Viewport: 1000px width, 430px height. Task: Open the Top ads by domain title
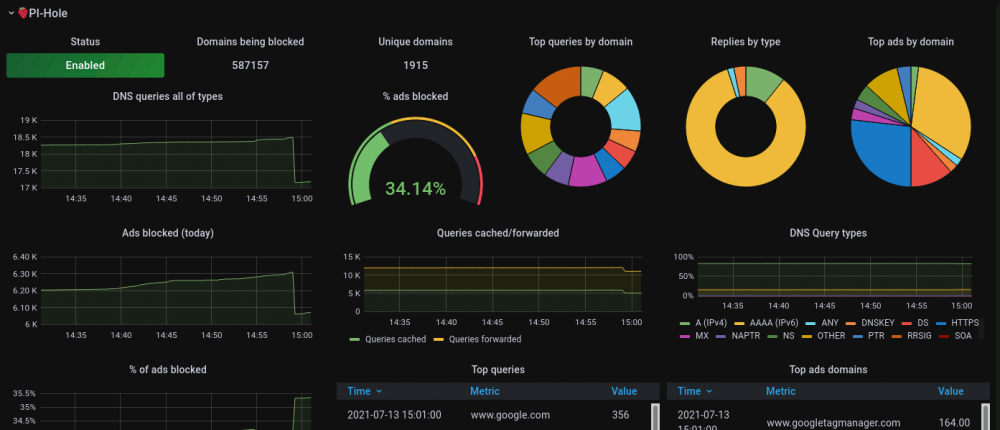[911, 41]
